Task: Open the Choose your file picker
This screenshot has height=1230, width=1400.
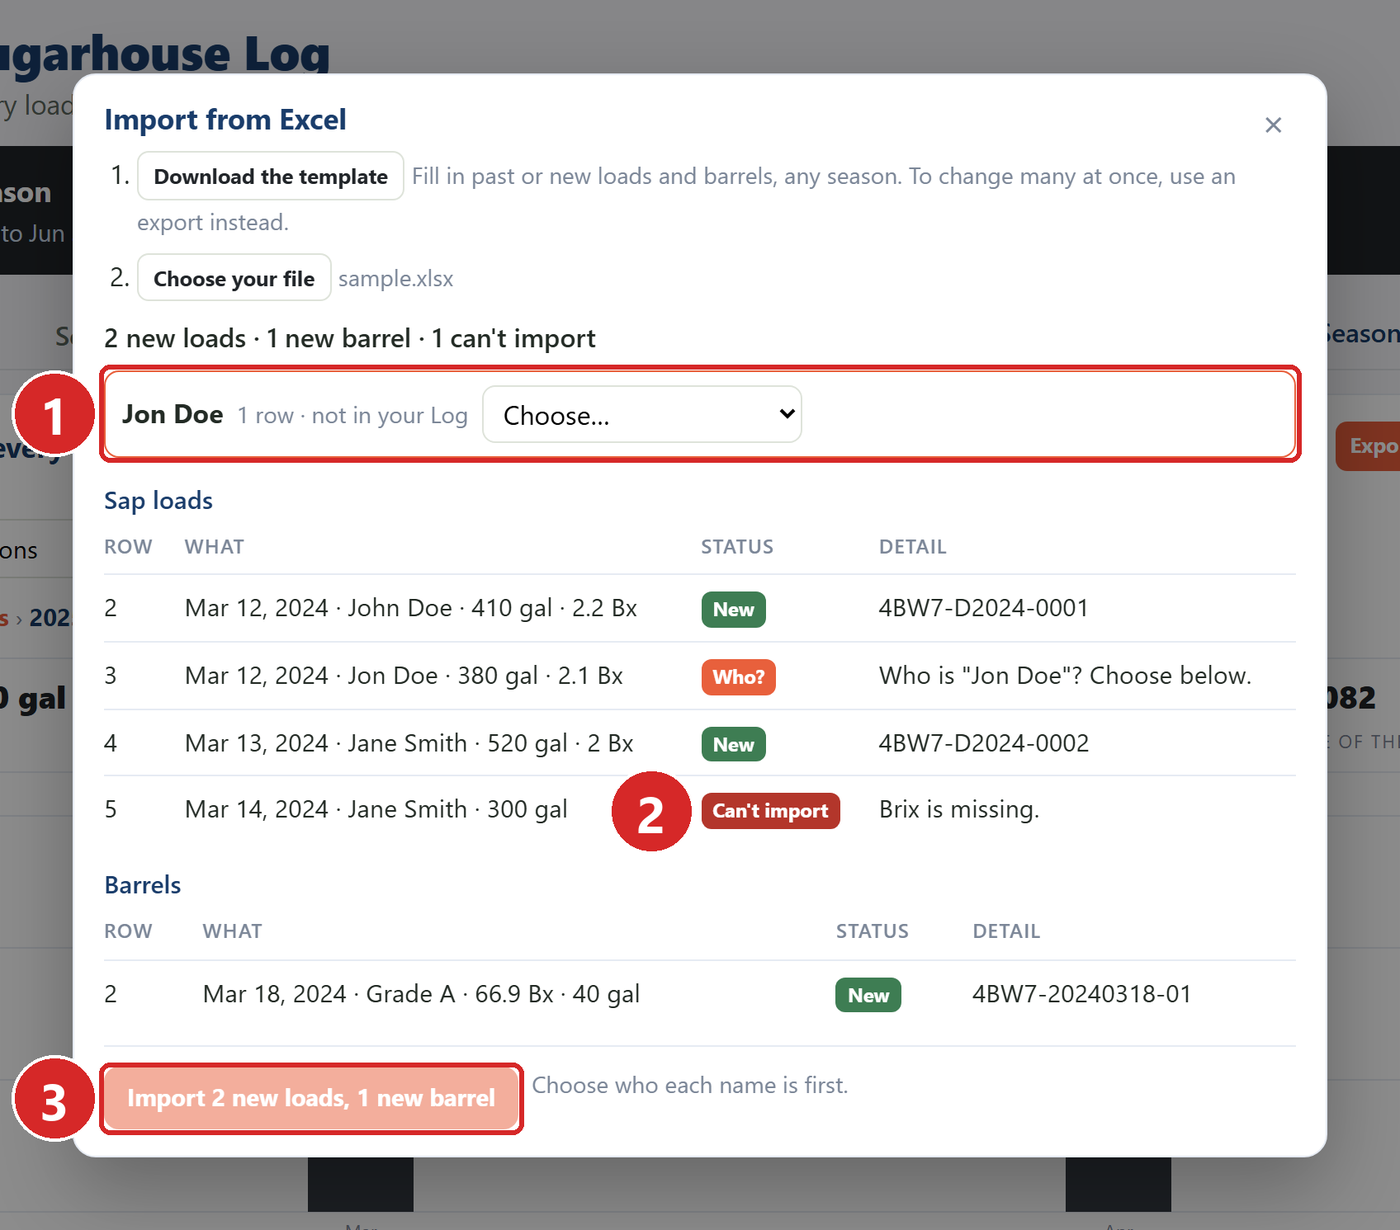Action: point(234,278)
